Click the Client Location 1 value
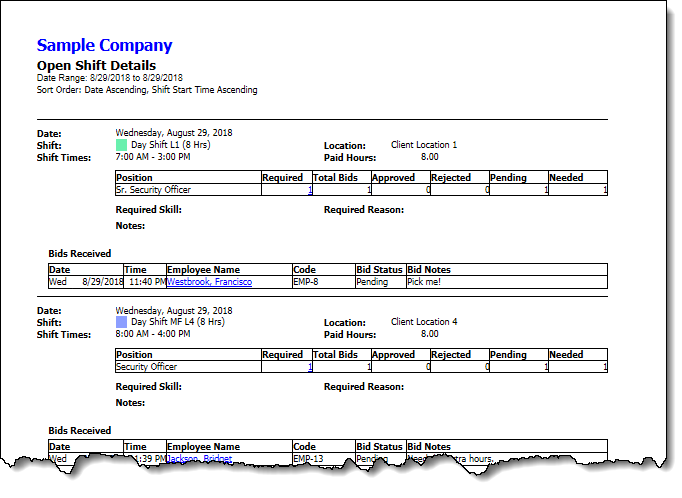Image resolution: width=682 pixels, height=498 pixels. click(424, 145)
